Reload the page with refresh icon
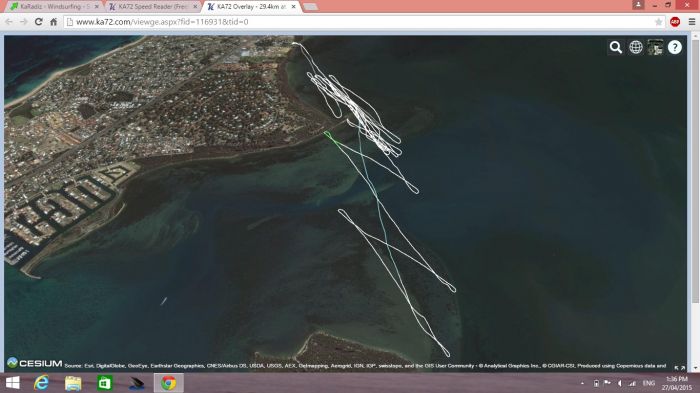Image resolution: width=700 pixels, height=393 pixels. (x=39, y=22)
